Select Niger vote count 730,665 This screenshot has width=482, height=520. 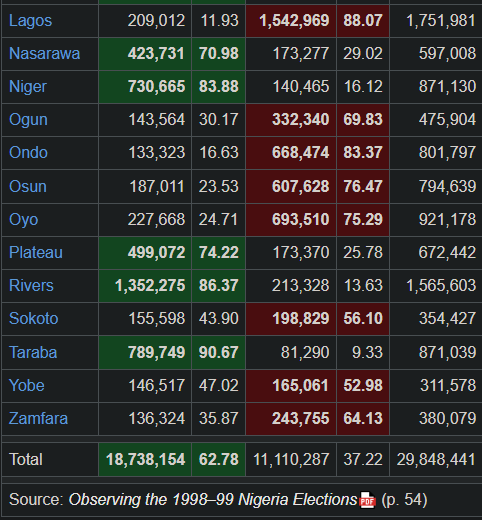coord(156,87)
